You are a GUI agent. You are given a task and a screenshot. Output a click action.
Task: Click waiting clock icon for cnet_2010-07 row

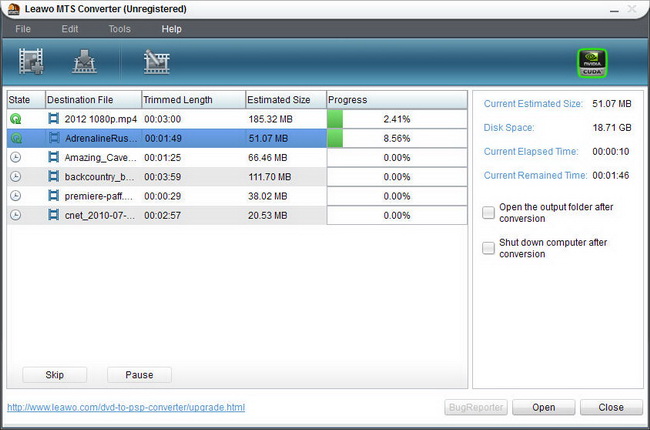15,215
